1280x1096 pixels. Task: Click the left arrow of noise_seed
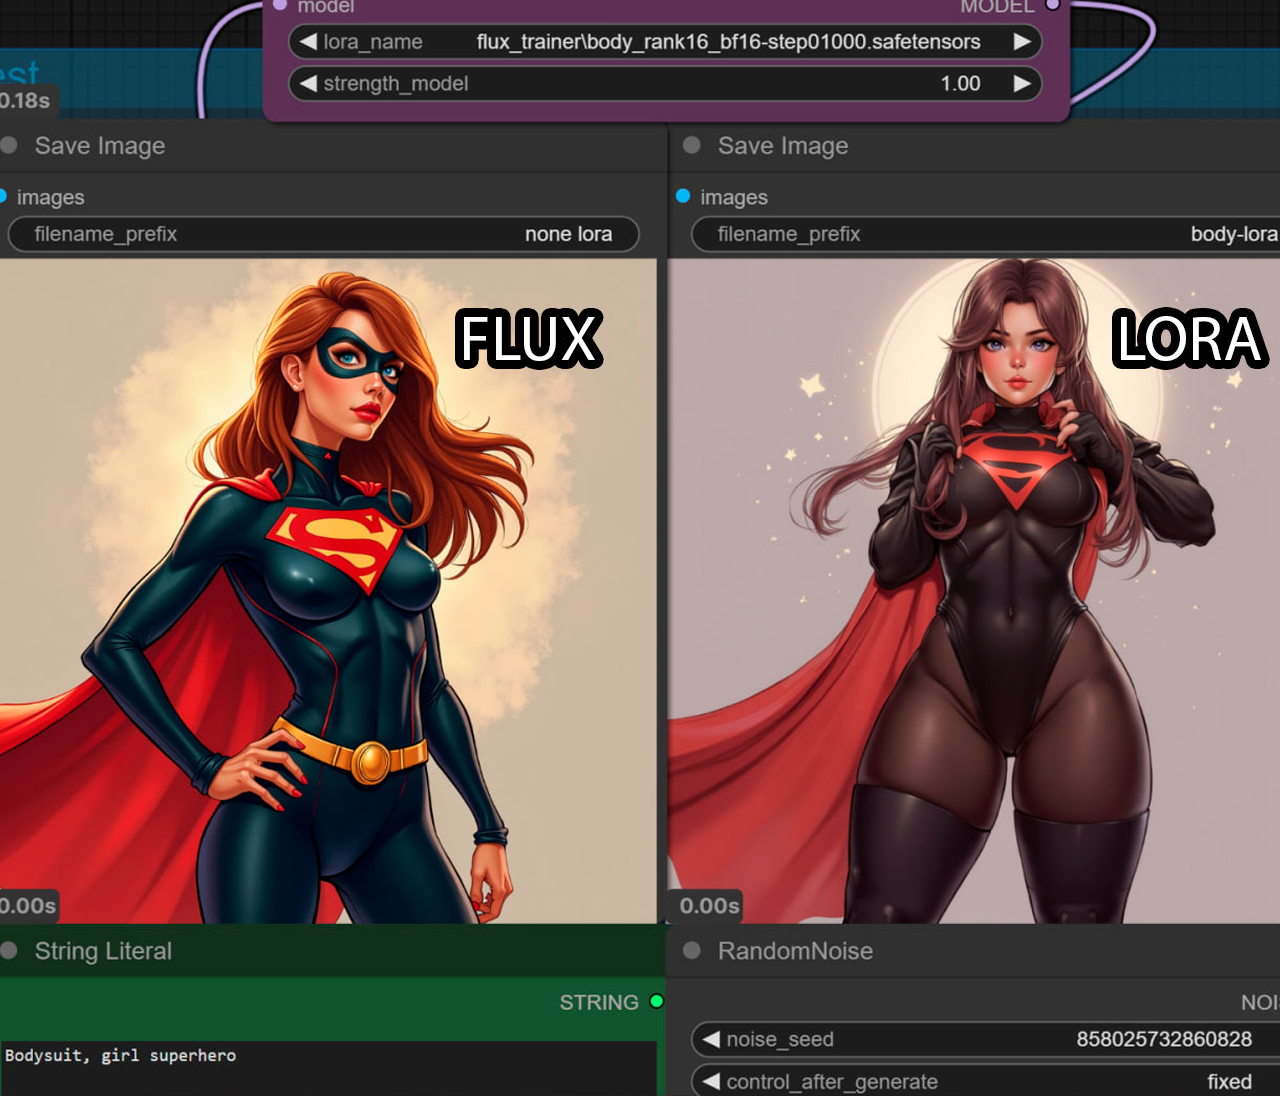coord(711,1039)
